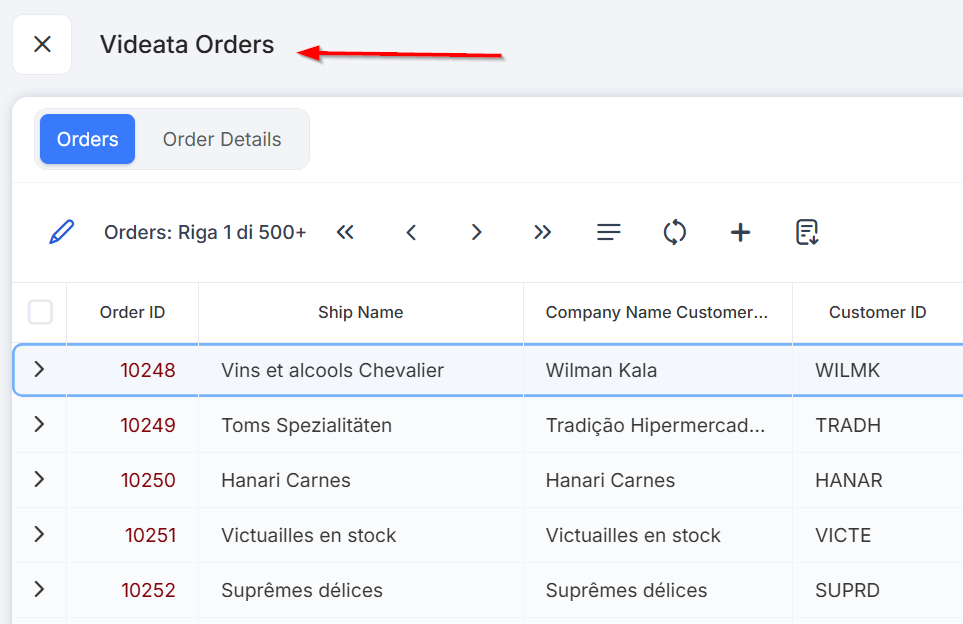This screenshot has width=963, height=624.
Task: Select the Orders tab
Action: click(88, 140)
